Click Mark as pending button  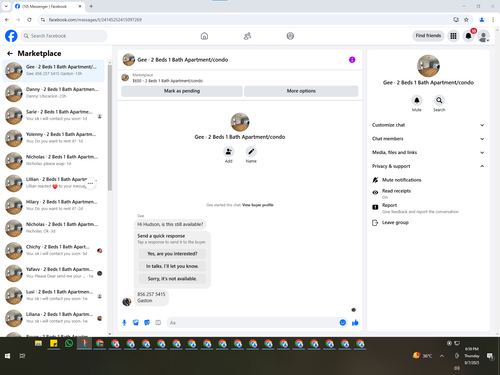coord(182,91)
